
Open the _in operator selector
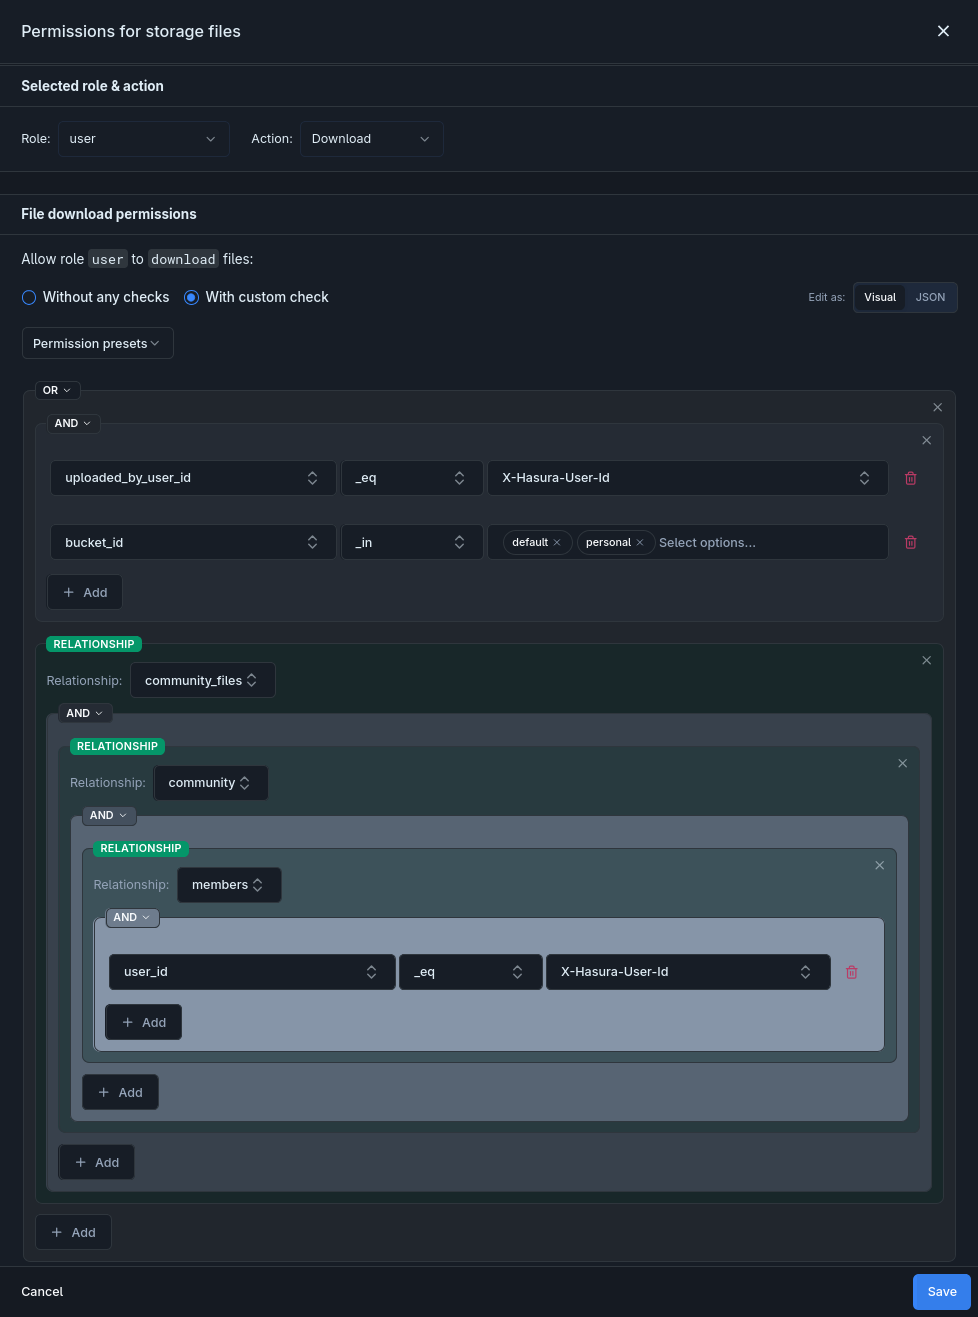411,542
